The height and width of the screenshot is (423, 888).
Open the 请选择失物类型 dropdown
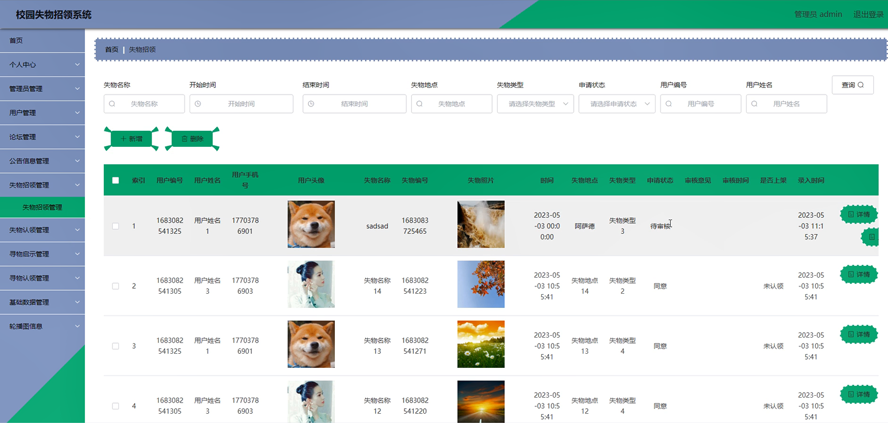pos(536,104)
